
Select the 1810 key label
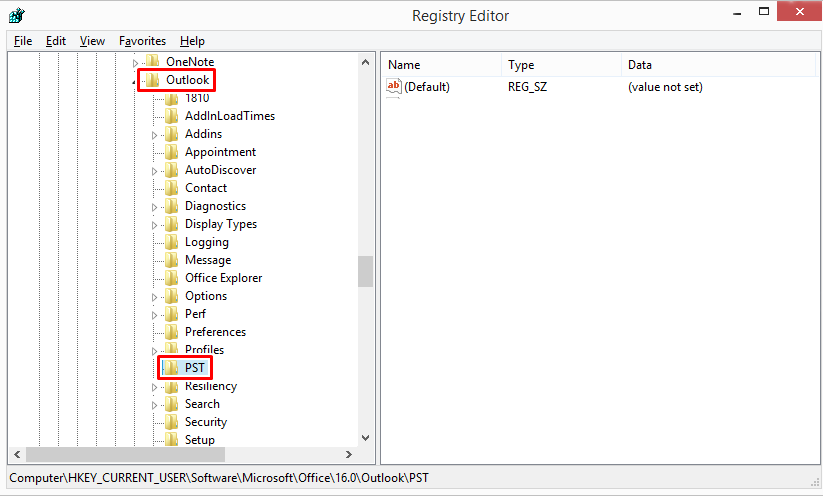pos(197,98)
